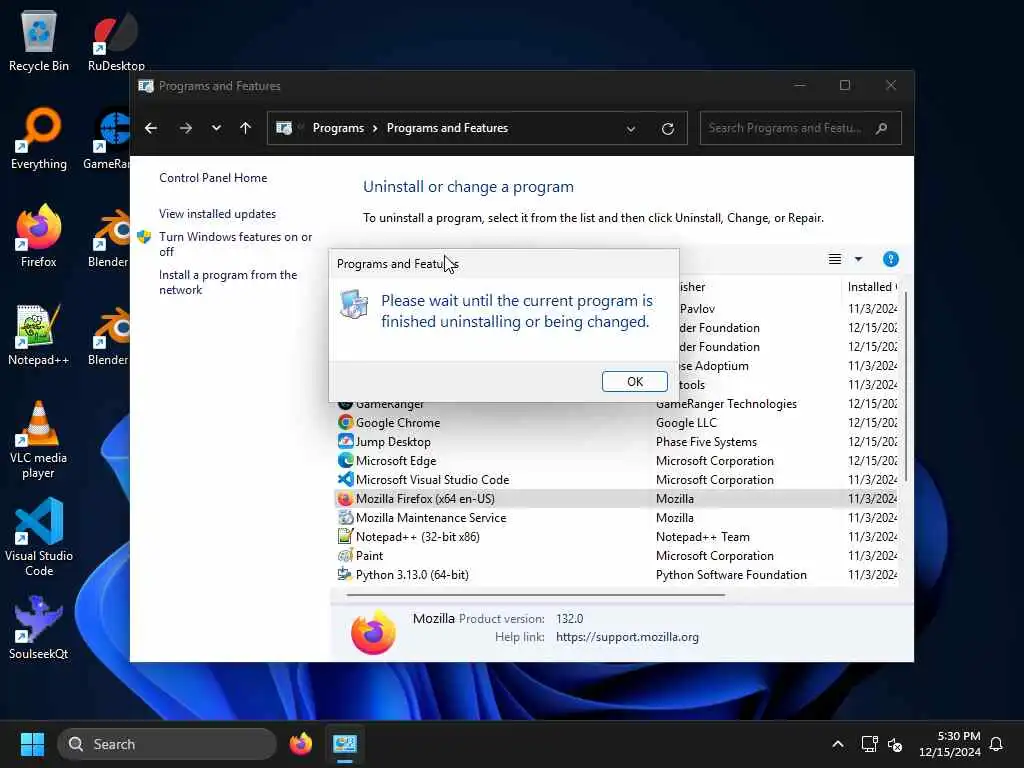Open Control Panel Home link

pos(213,178)
